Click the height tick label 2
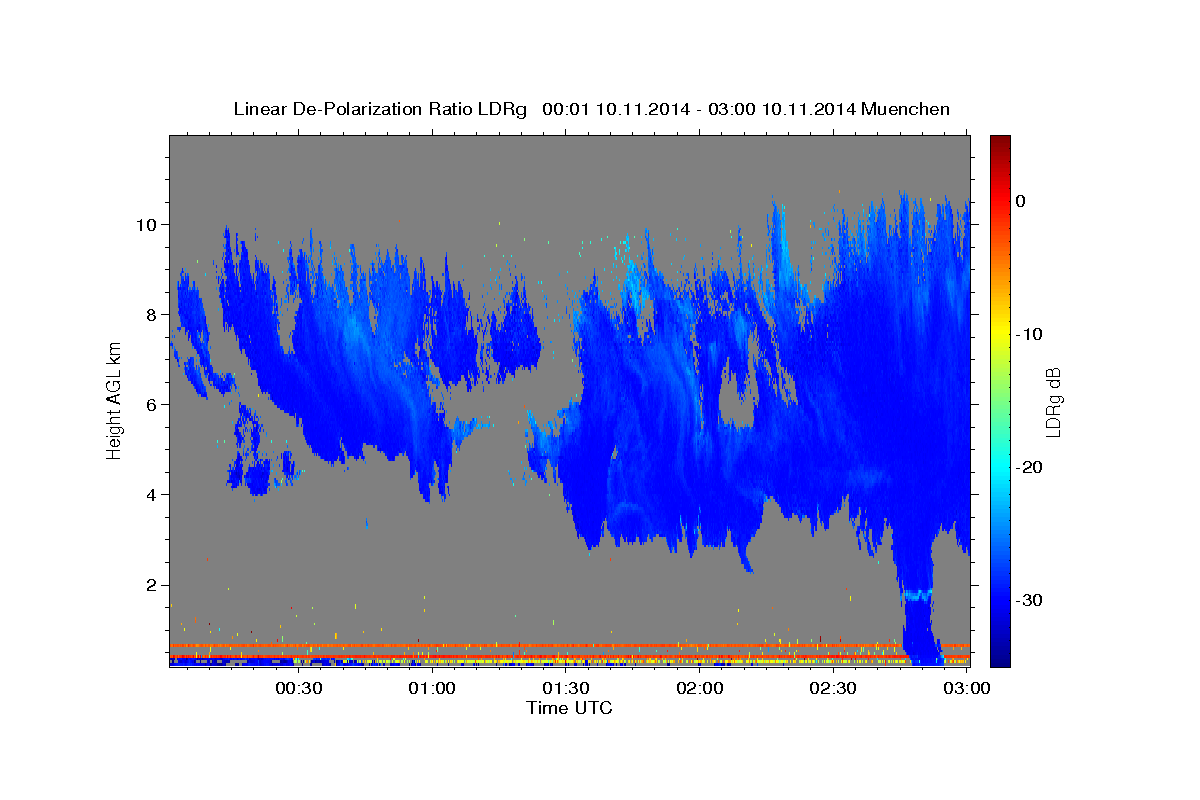The image size is (1200, 800). [151, 585]
